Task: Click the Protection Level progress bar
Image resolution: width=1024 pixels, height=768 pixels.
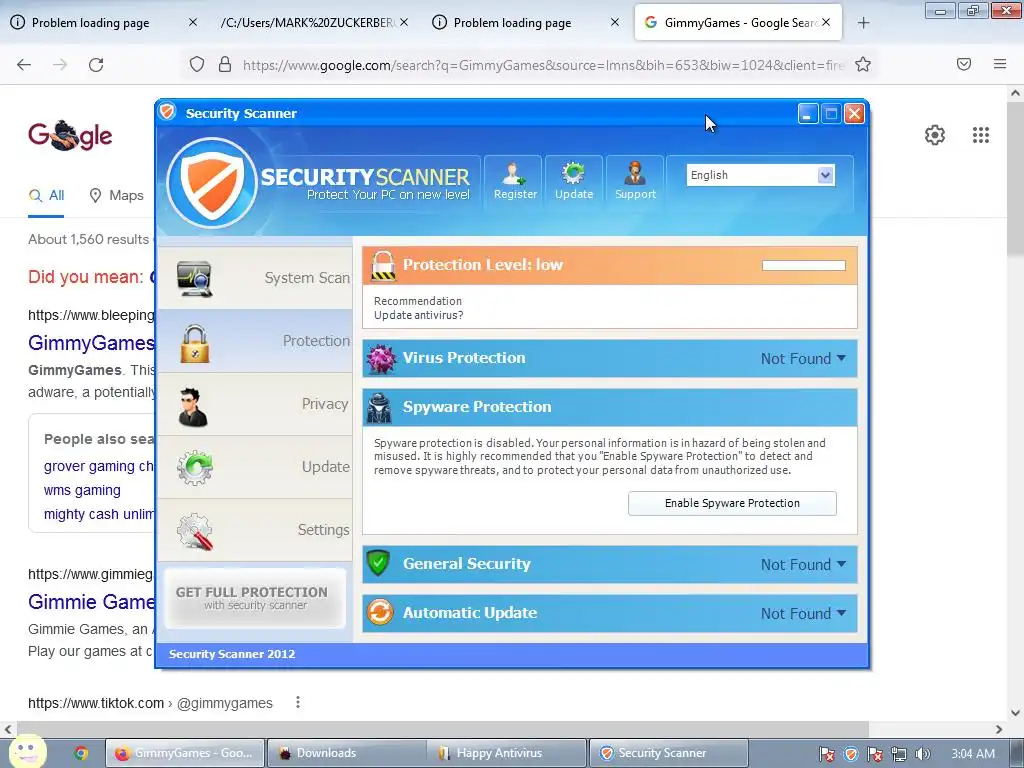Action: click(803, 265)
